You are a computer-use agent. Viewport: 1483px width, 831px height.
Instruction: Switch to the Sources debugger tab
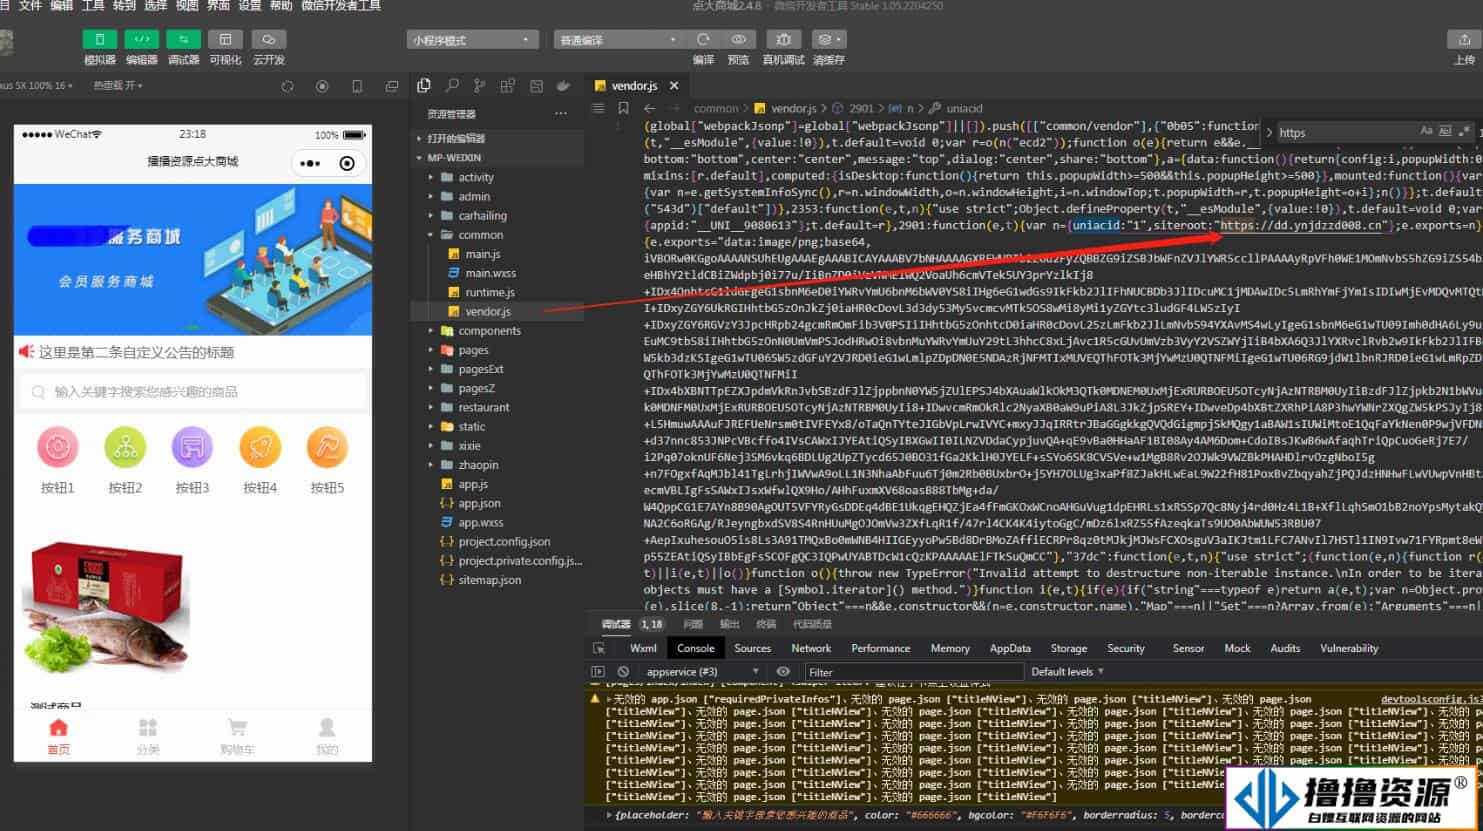[x=752, y=648]
